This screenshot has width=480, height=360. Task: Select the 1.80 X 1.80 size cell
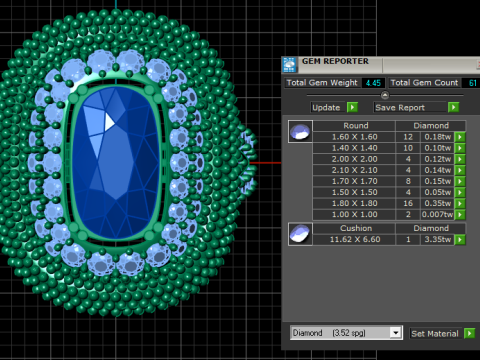tap(354, 203)
